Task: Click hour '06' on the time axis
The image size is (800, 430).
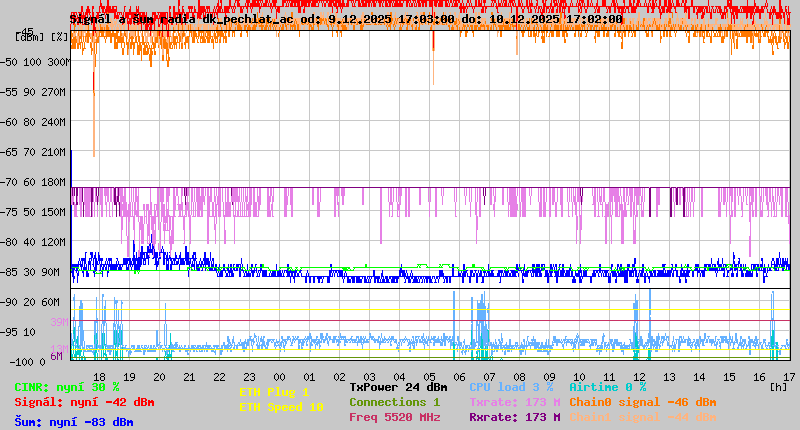Action: 460,377
